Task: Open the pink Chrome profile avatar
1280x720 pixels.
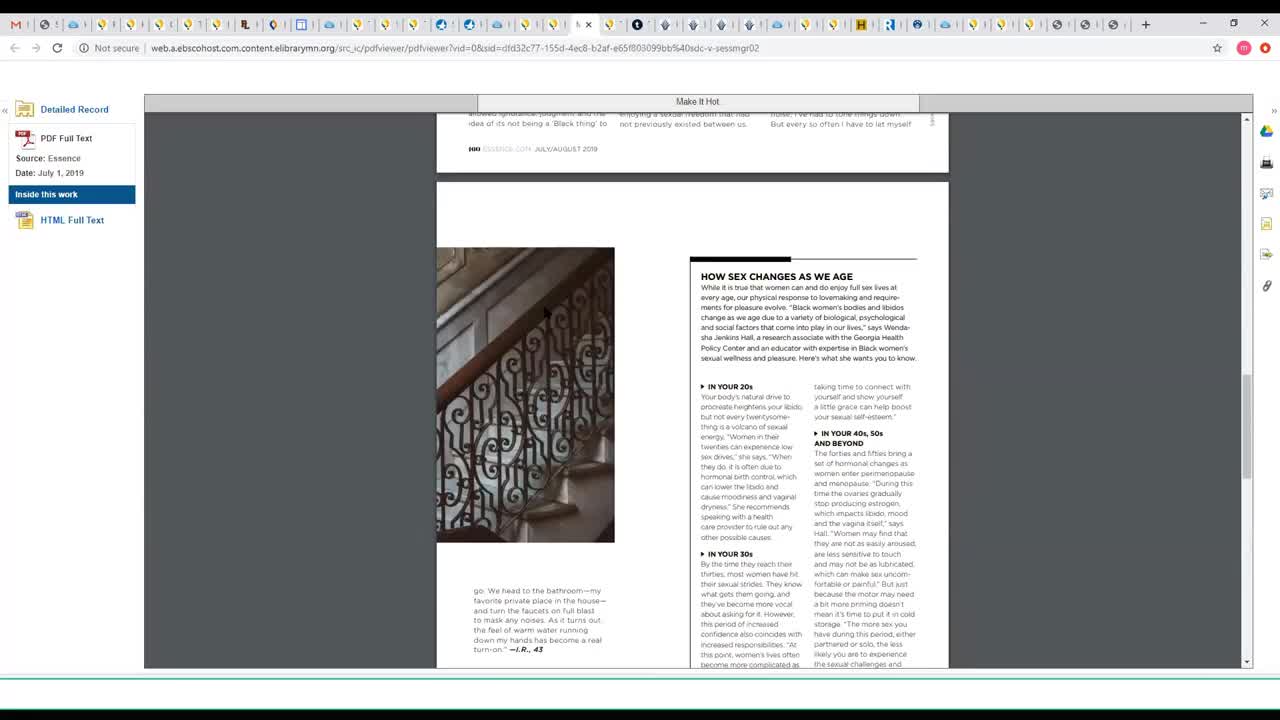Action: tap(1244, 48)
